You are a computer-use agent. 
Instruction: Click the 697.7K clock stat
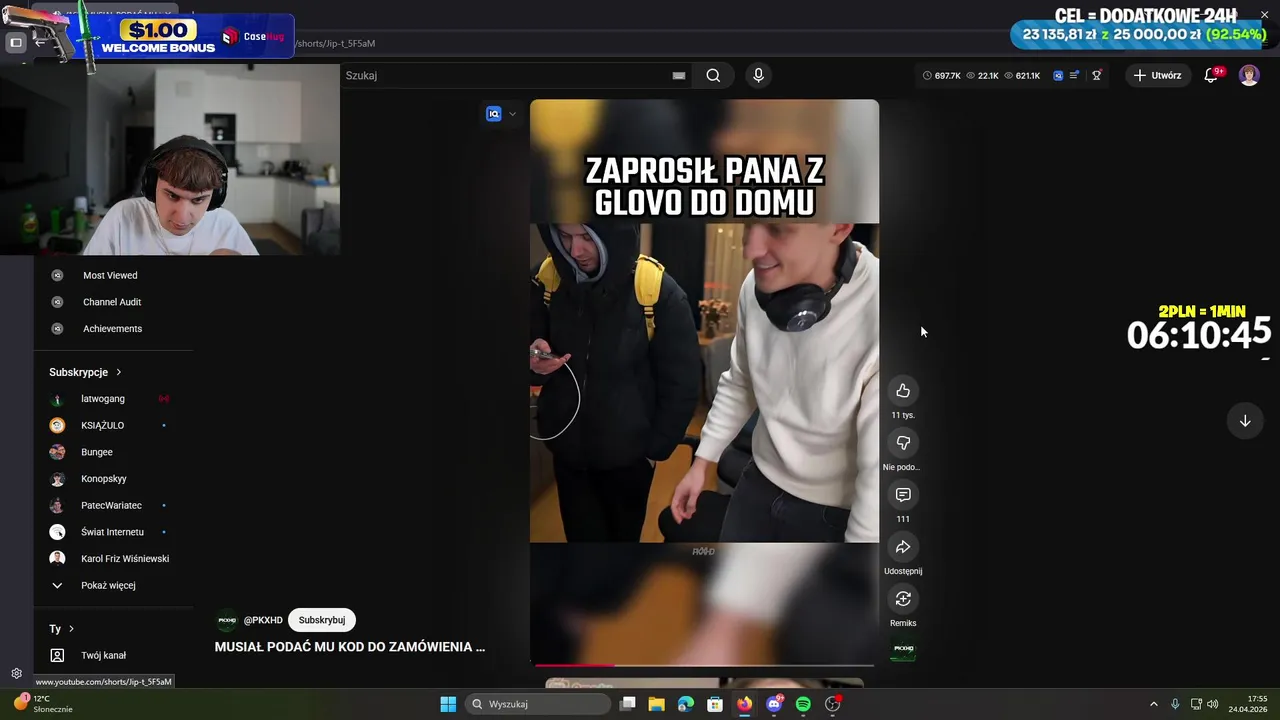point(942,75)
